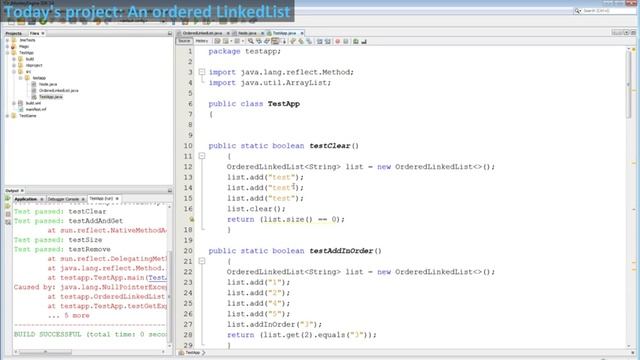This screenshot has width=640, height=360.
Task: Click the TestApp stack trace link in output
Action: click(x=158, y=278)
